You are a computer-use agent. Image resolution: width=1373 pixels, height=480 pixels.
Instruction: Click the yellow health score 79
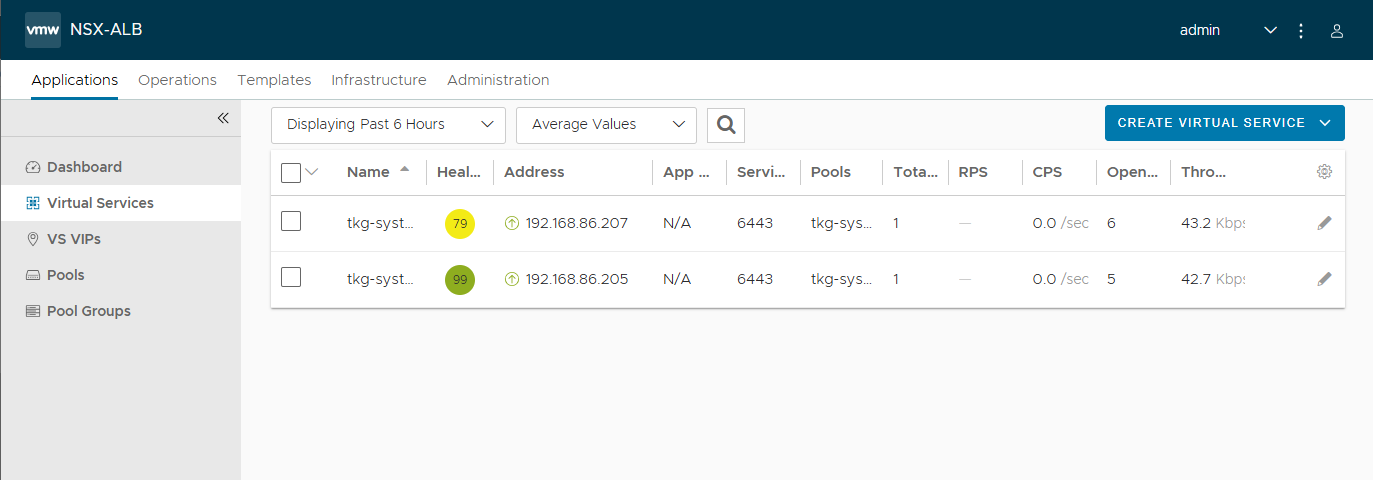pos(460,224)
